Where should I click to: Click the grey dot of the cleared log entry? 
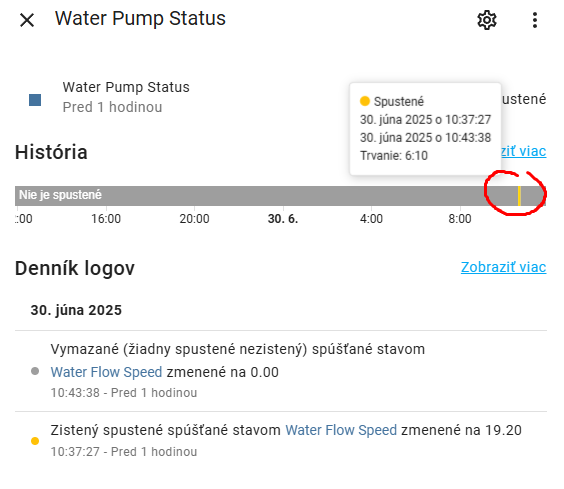click(35, 371)
